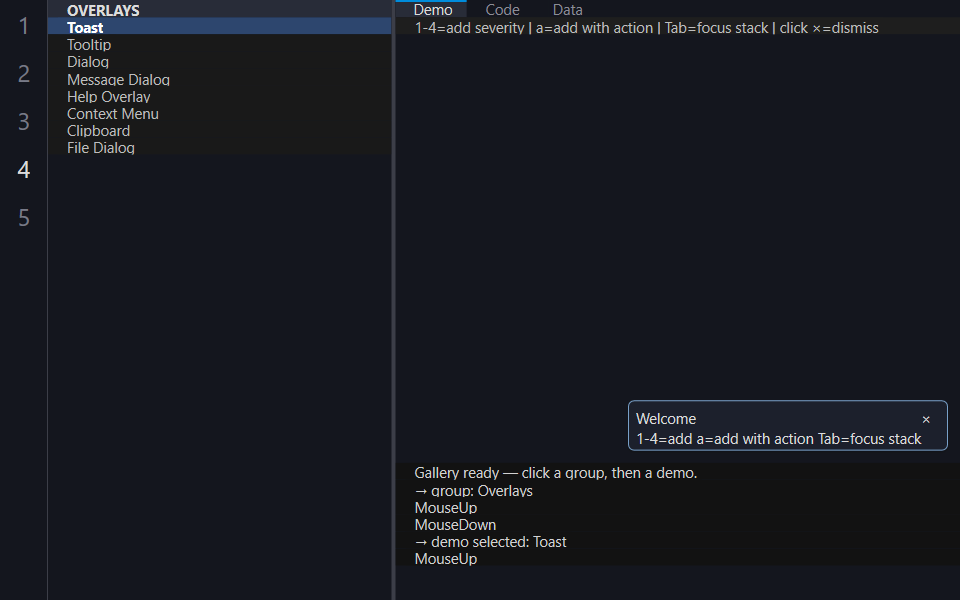This screenshot has height=600, width=960.
Task: Click the MouseDown log entry
Action: coord(455,525)
